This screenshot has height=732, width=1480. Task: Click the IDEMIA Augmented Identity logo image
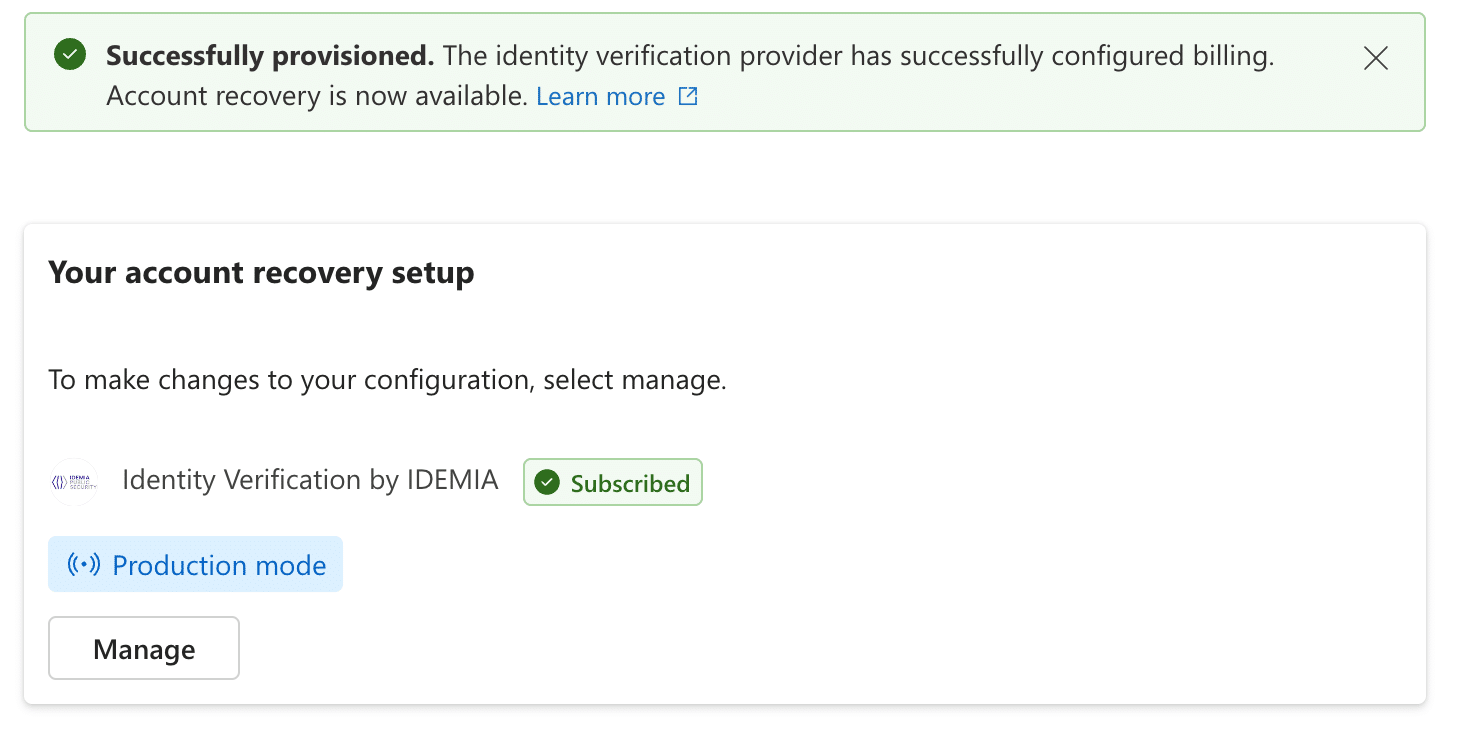74,481
